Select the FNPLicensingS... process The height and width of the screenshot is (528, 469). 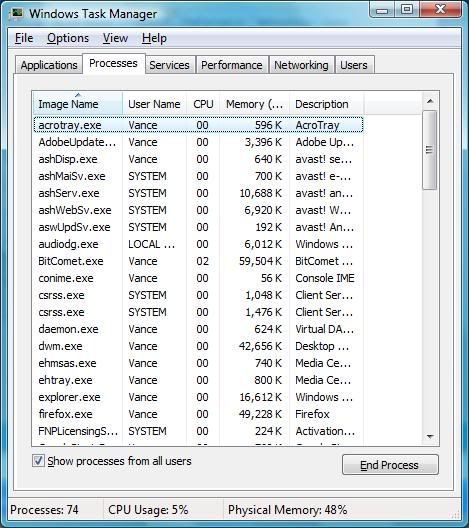199,431
